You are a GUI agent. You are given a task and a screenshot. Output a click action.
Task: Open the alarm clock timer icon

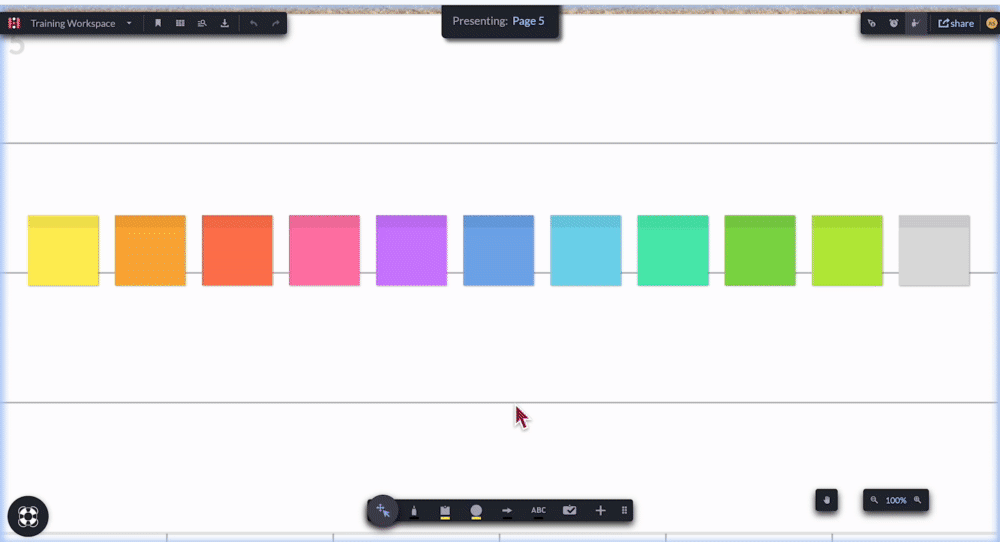[893, 24]
